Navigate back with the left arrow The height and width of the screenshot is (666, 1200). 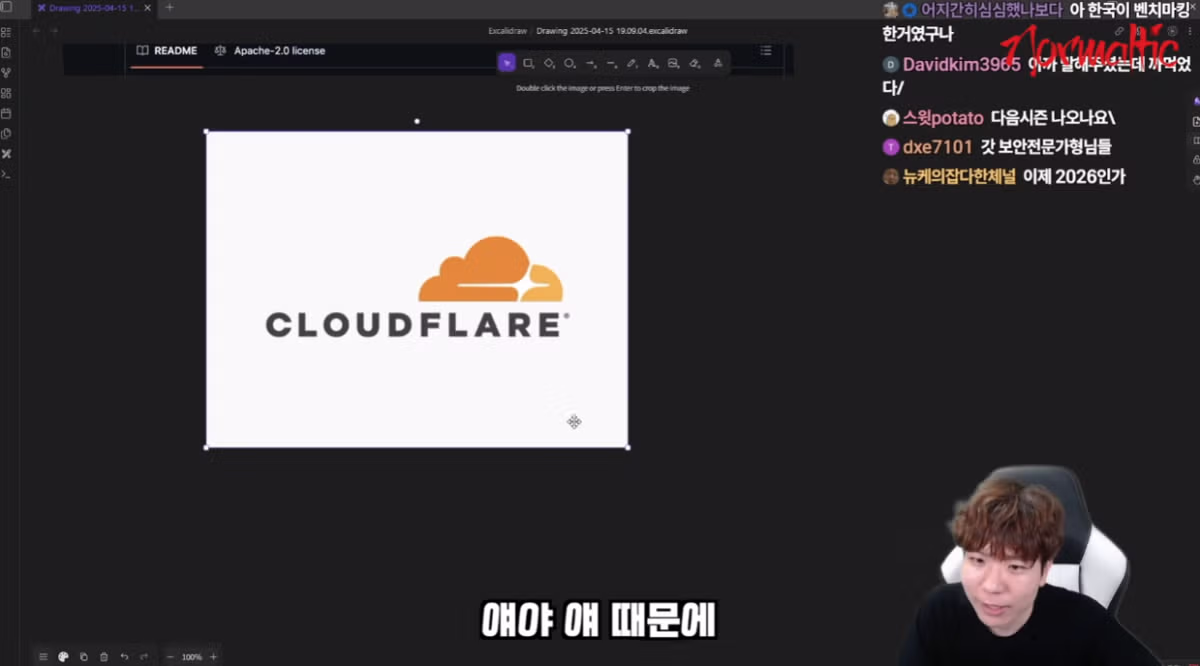(x=37, y=30)
